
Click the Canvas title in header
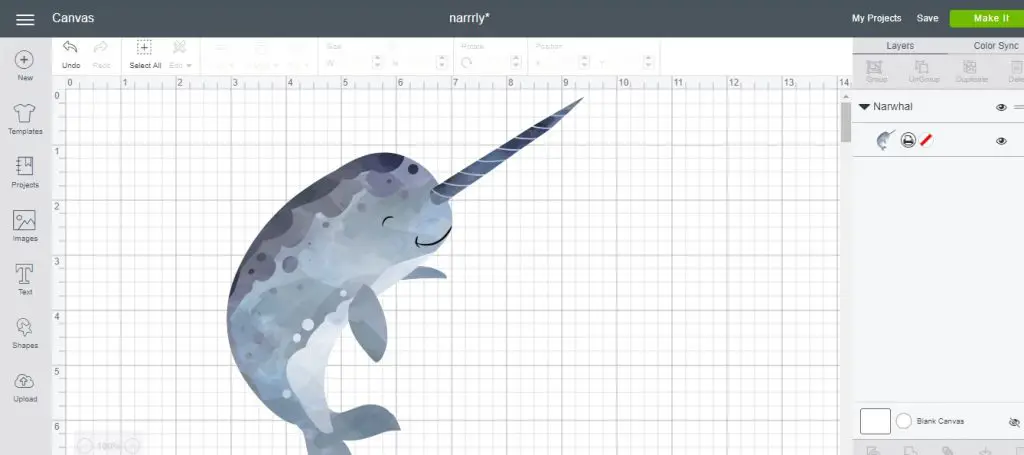click(73, 18)
